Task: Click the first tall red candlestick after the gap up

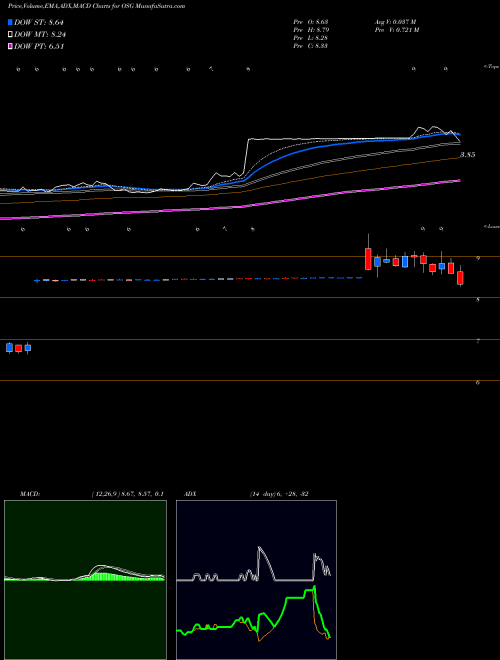Action: (368, 258)
